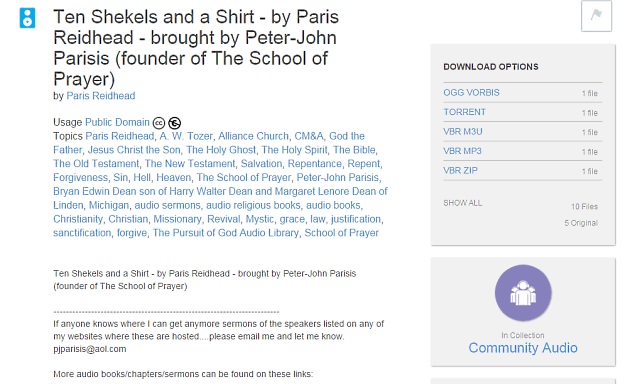Expand SHOW ALL download files

tap(462, 203)
